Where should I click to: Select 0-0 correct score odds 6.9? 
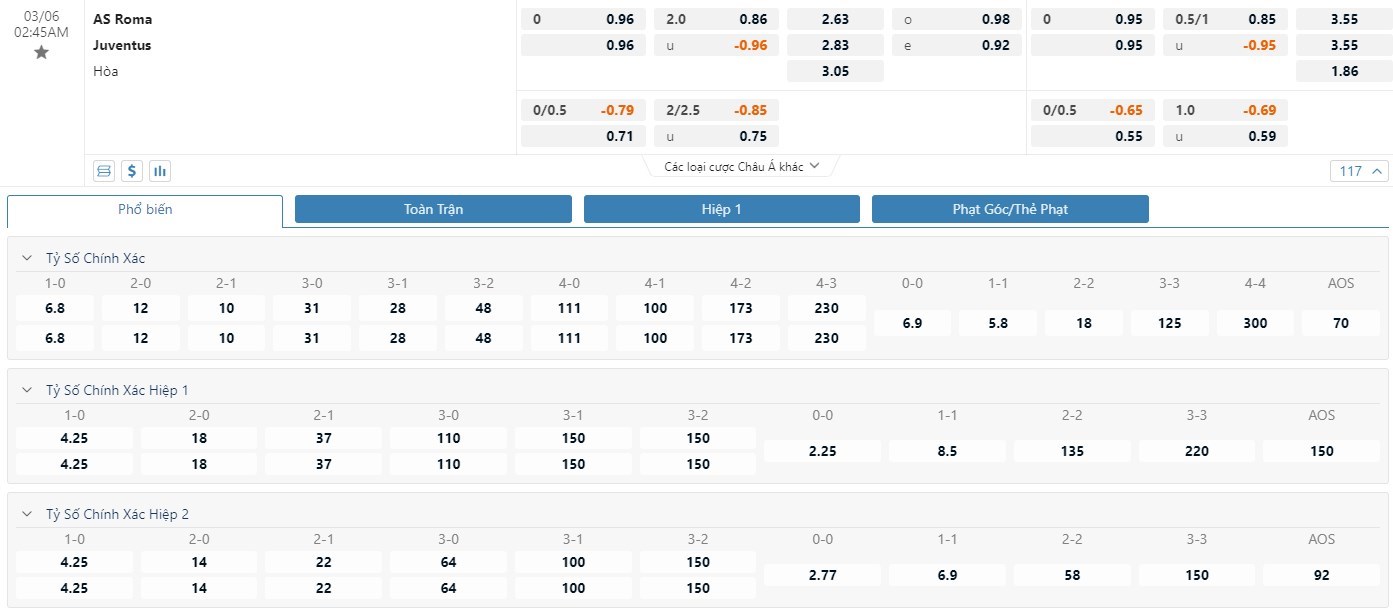click(912, 323)
